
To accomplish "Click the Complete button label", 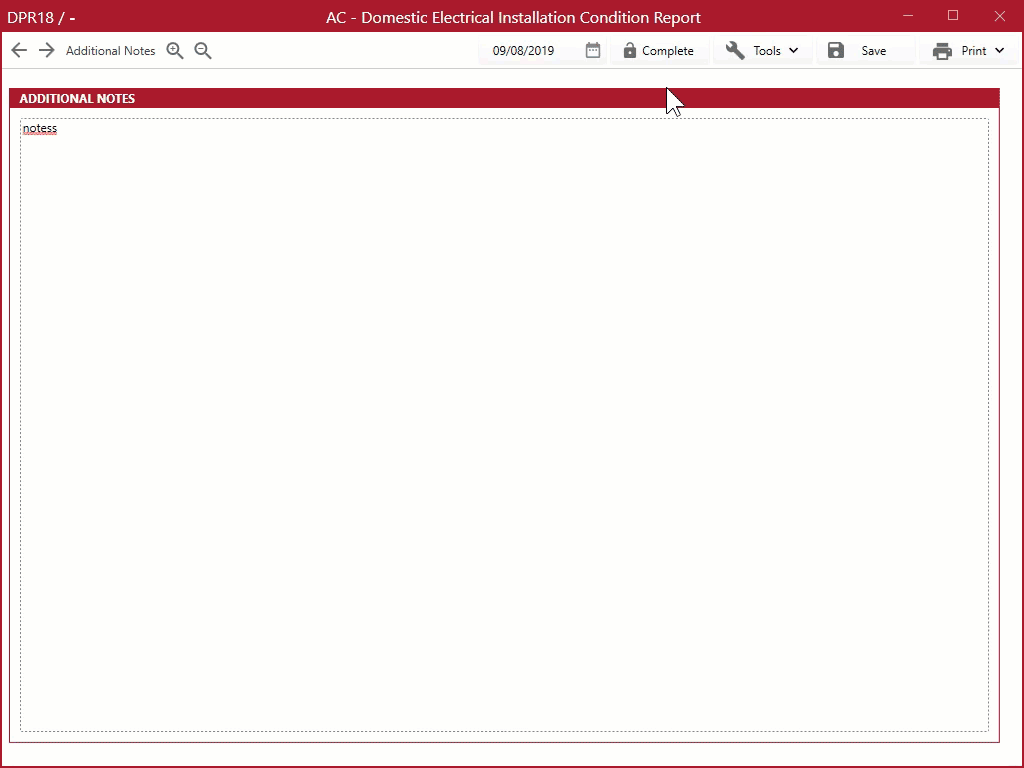I will 667,51.
